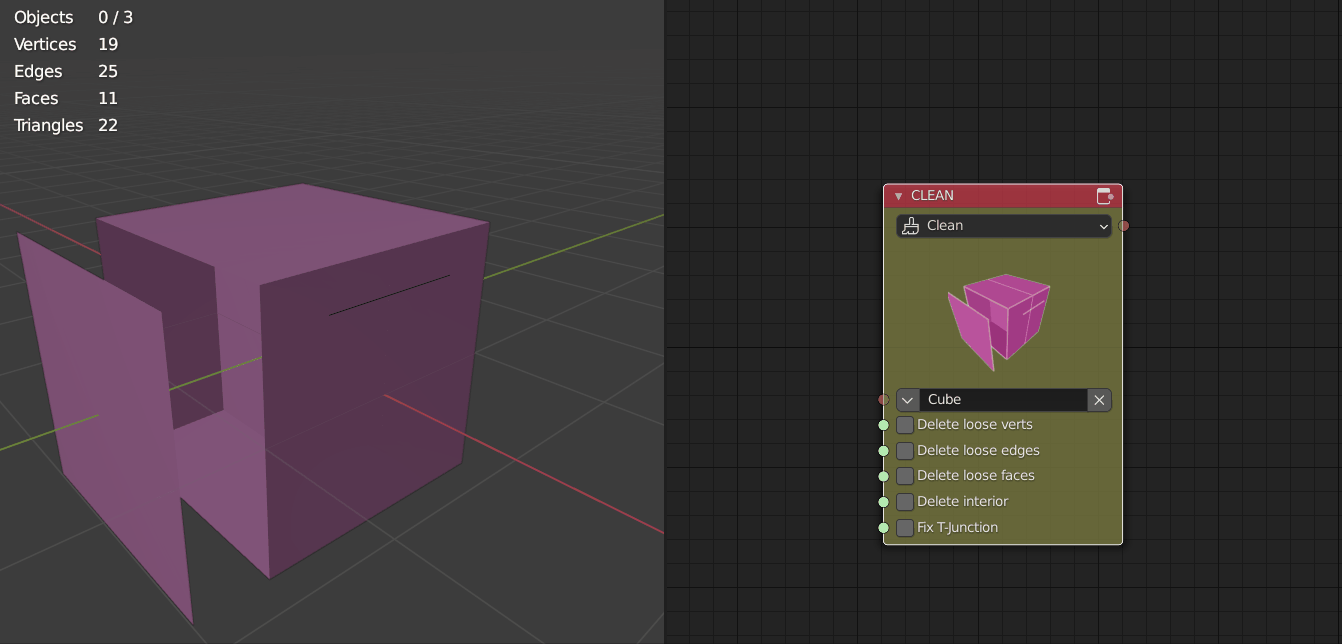The width and height of the screenshot is (1342, 644).
Task: Click the Clean node output socket
Action: [x=1124, y=226]
